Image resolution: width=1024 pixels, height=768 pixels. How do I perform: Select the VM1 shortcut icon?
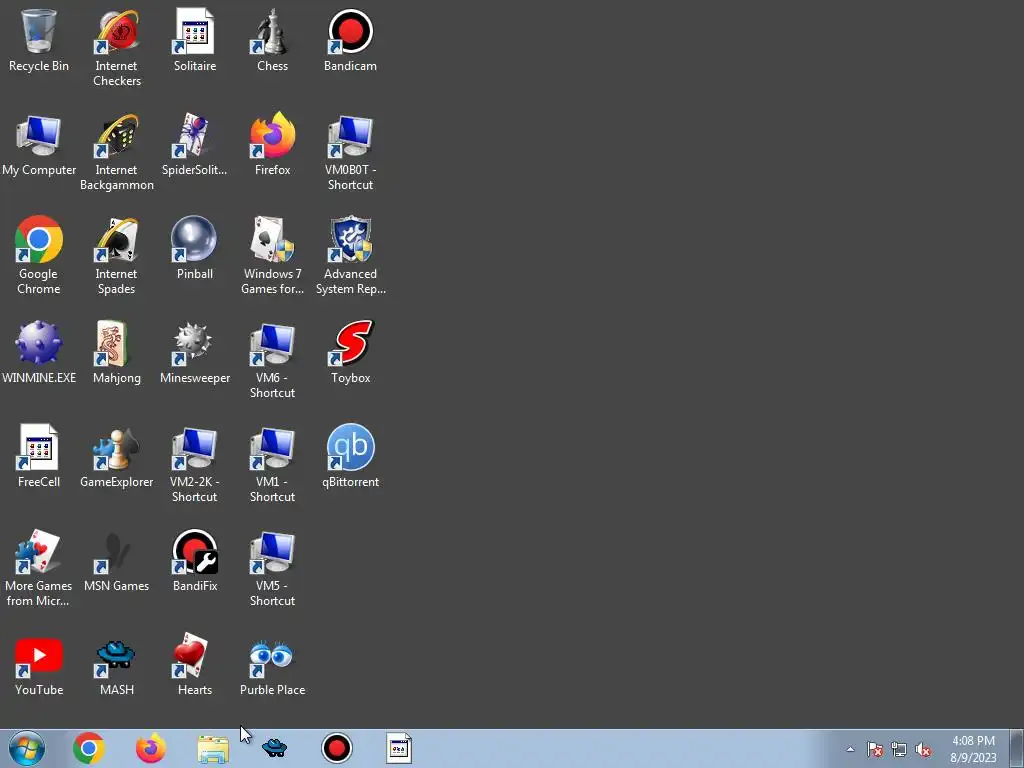pyautogui.click(x=272, y=464)
